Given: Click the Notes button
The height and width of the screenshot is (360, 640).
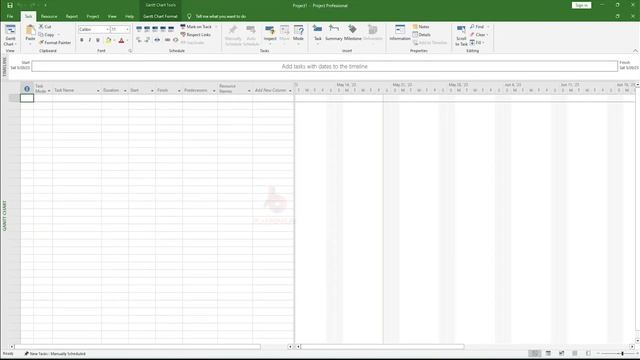Looking at the screenshot, I should (421, 27).
